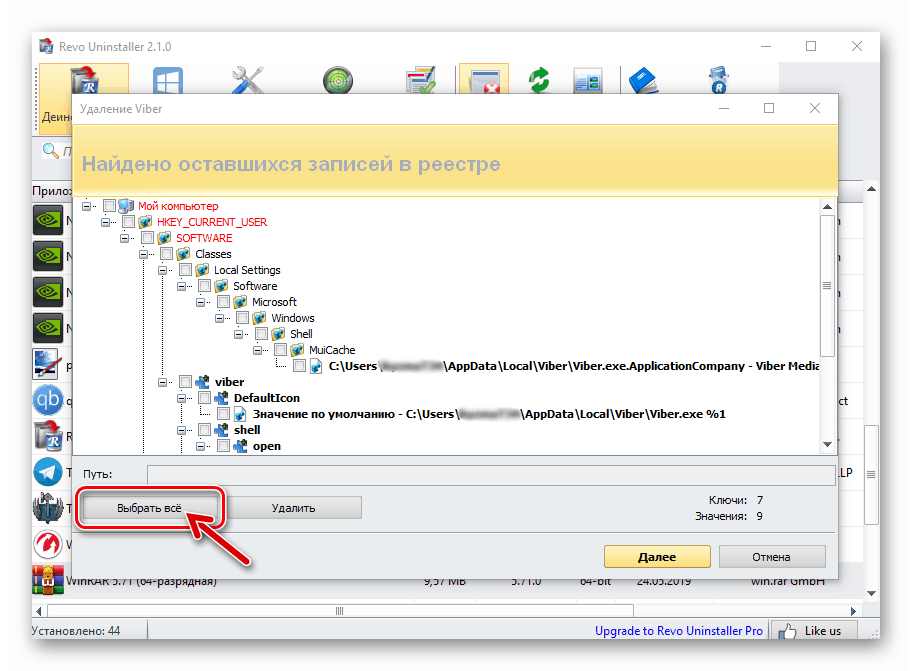Activate Hunter Mode radar icon

click(338, 80)
